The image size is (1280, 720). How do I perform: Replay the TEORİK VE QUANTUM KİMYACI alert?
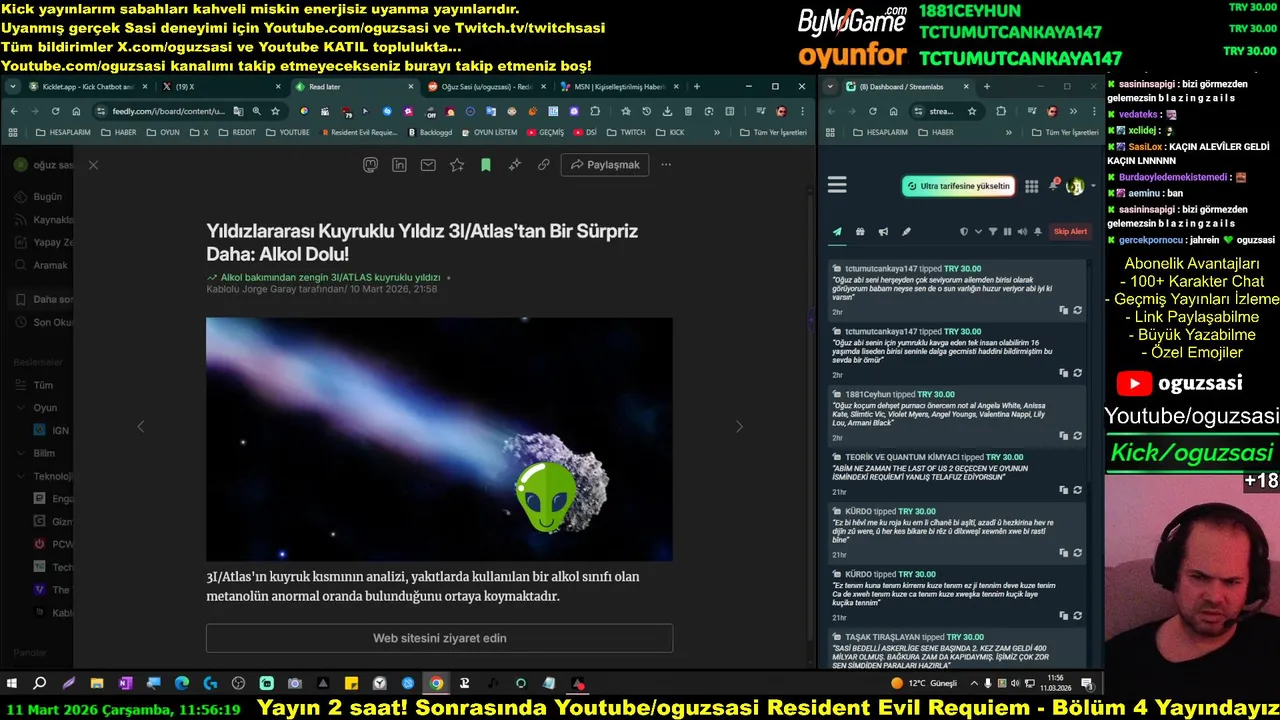pos(1077,490)
